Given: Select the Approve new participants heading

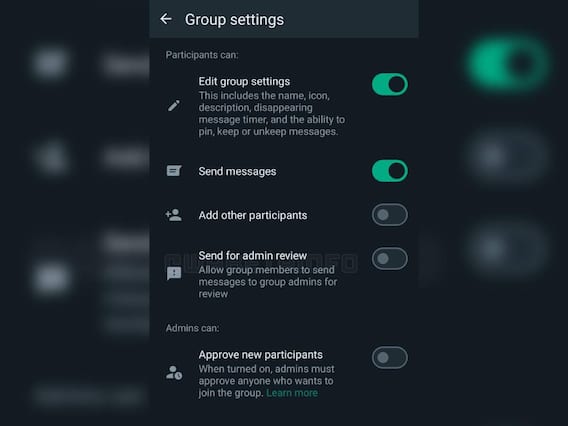Looking at the screenshot, I should [260, 355].
